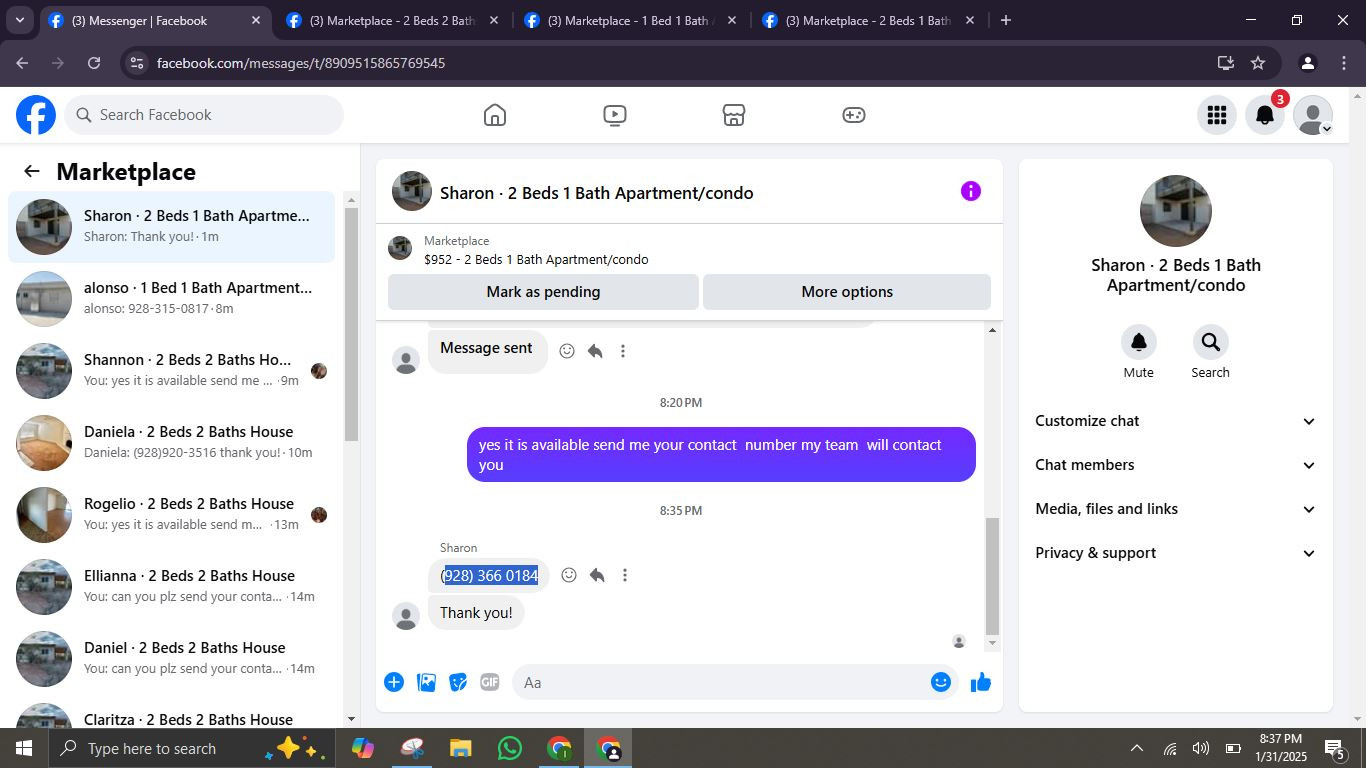The height and width of the screenshot is (768, 1366).
Task: Go to the Facebook Home feed icon
Action: coord(495,115)
